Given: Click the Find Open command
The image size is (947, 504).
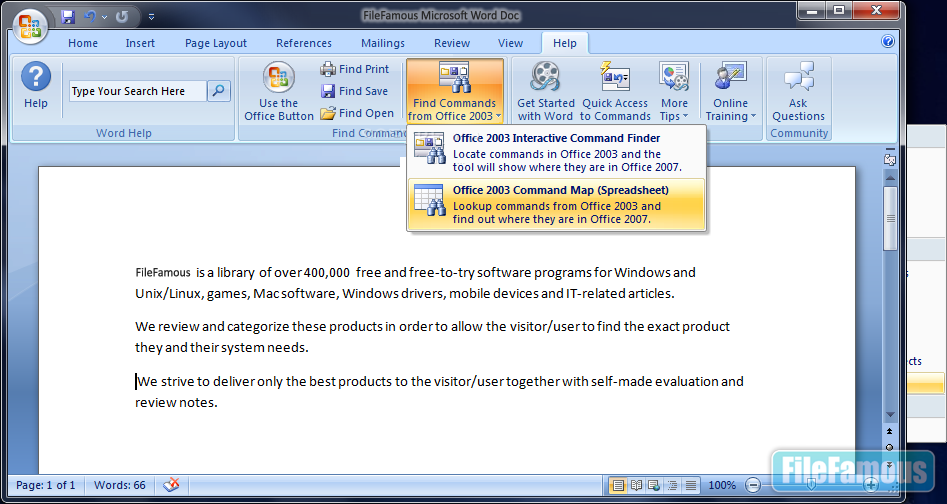Looking at the screenshot, I should pyautogui.click(x=357, y=113).
